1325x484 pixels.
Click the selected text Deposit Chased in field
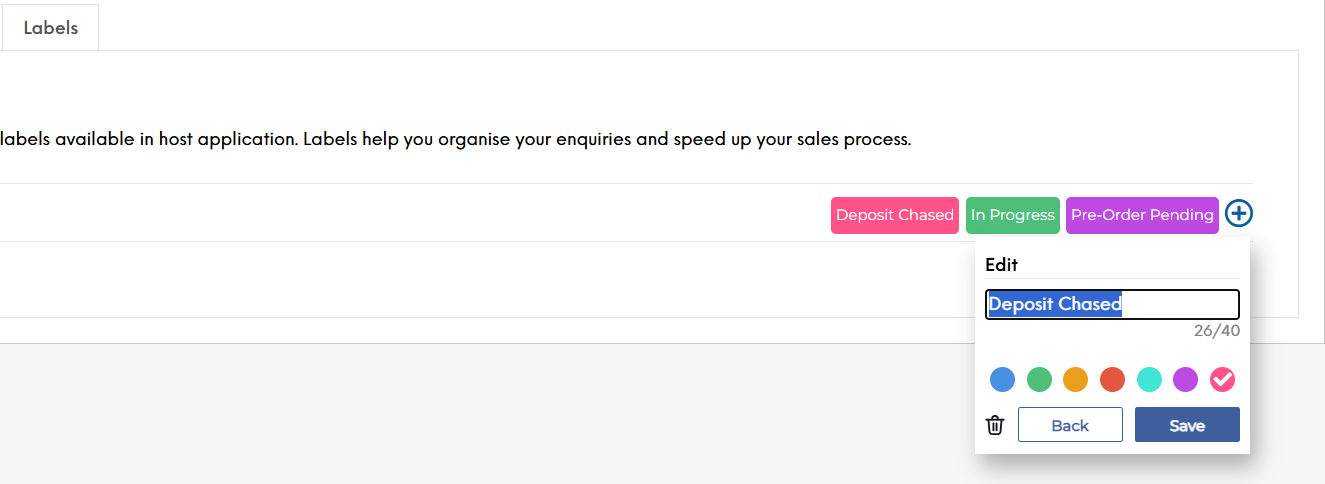(1055, 304)
